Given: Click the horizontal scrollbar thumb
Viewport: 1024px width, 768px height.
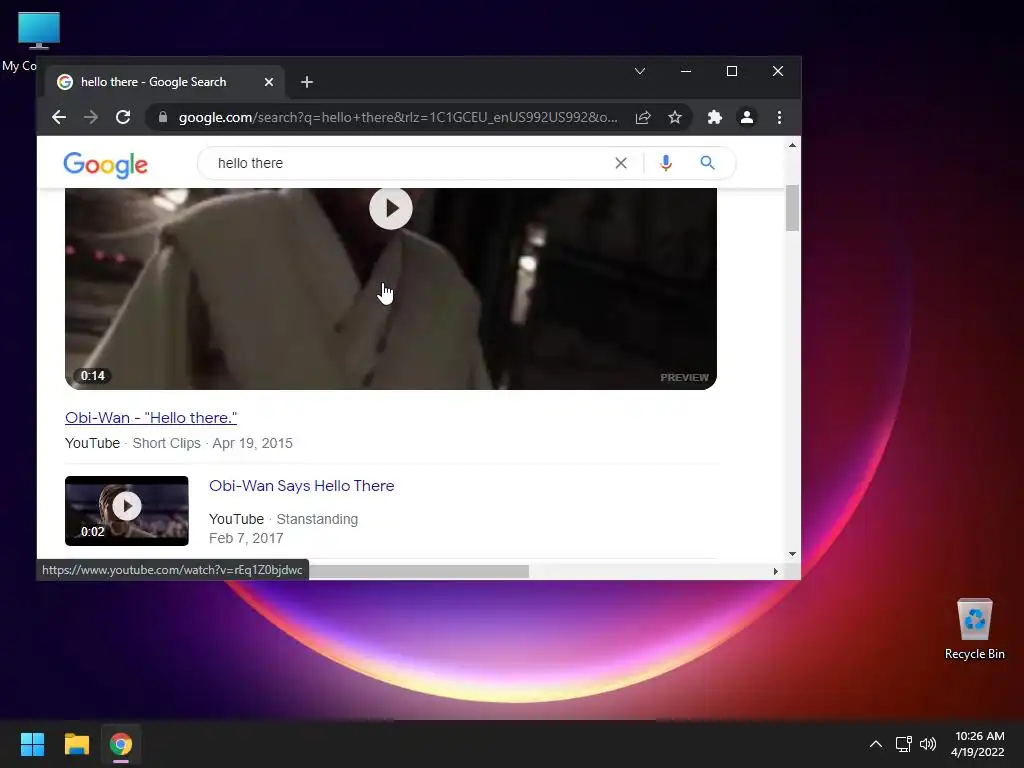Looking at the screenshot, I should click(x=419, y=571).
